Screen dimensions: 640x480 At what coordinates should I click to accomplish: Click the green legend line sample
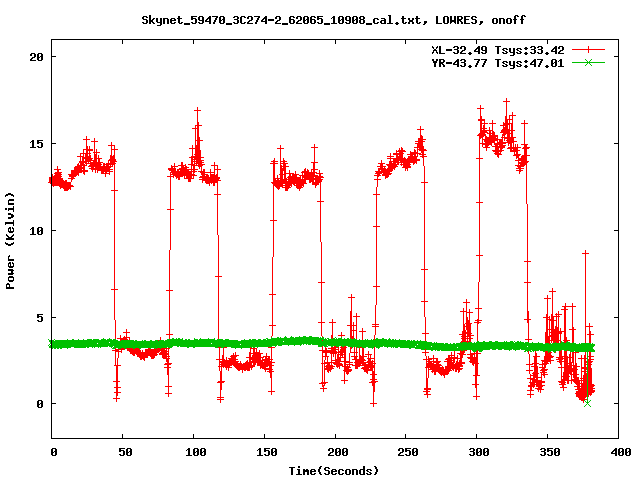[588, 62]
